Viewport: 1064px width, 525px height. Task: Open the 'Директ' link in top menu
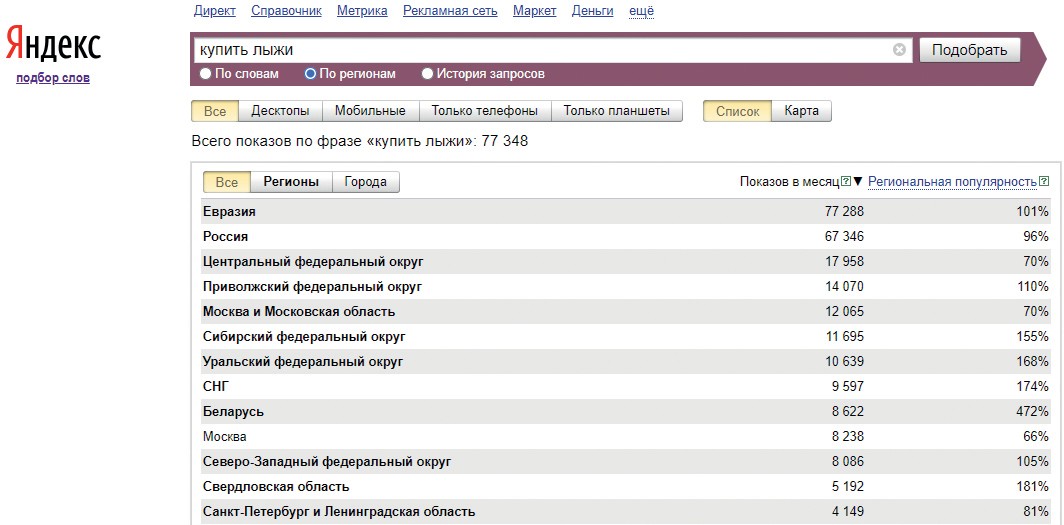pos(213,11)
